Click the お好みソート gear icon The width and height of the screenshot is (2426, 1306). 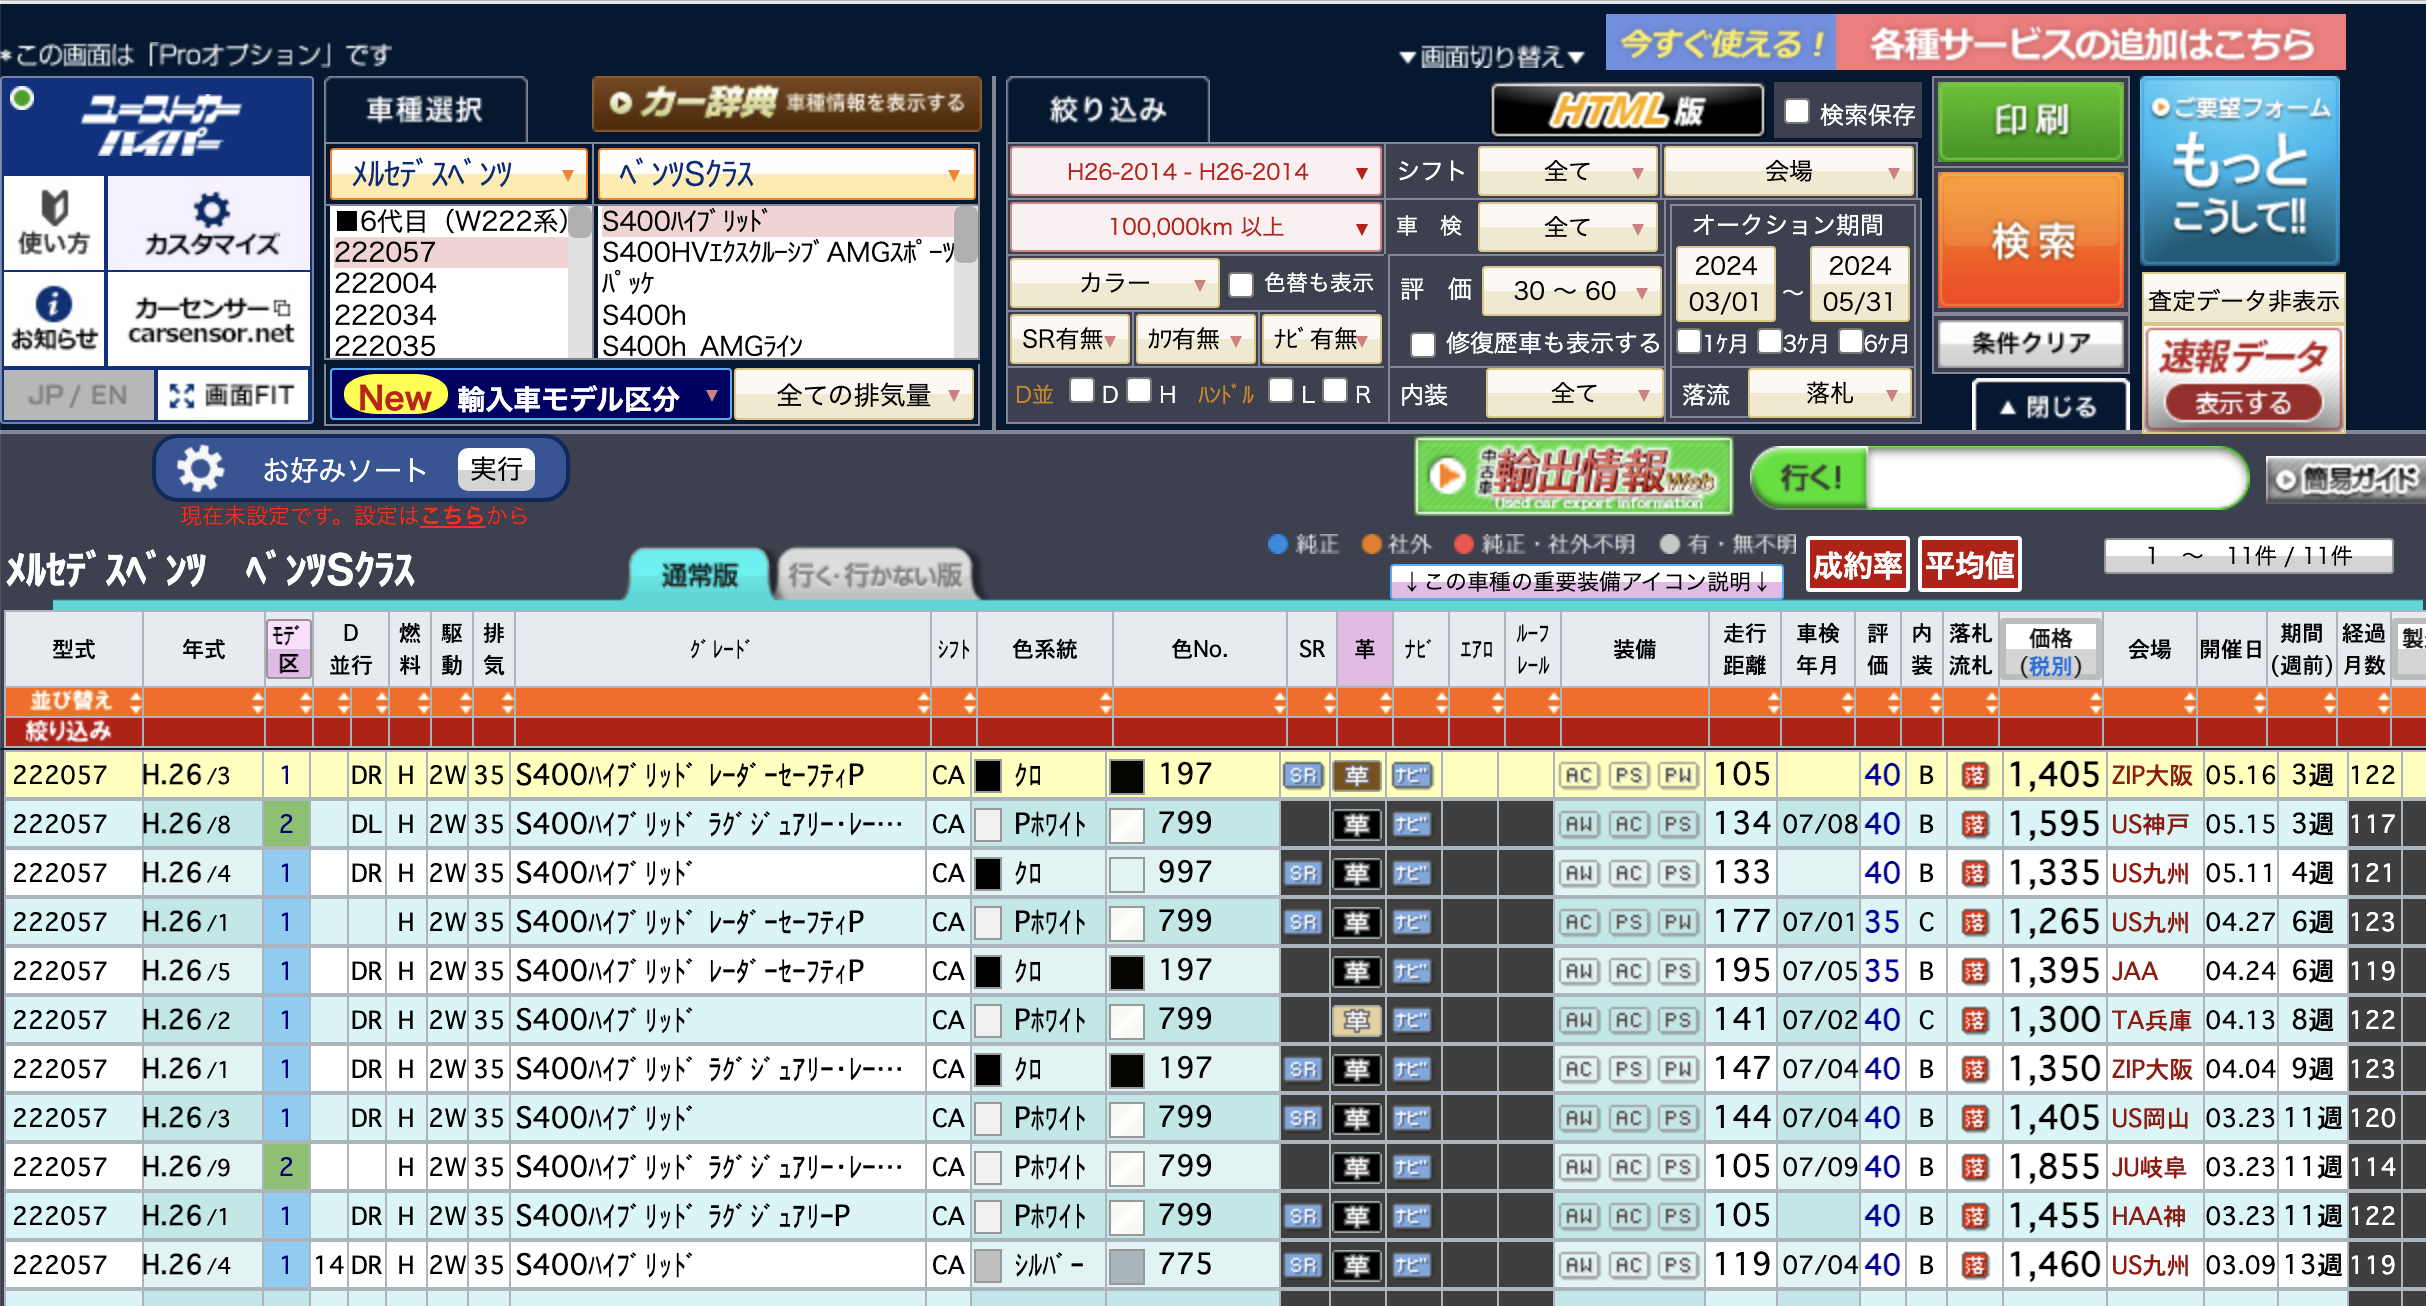(x=200, y=469)
